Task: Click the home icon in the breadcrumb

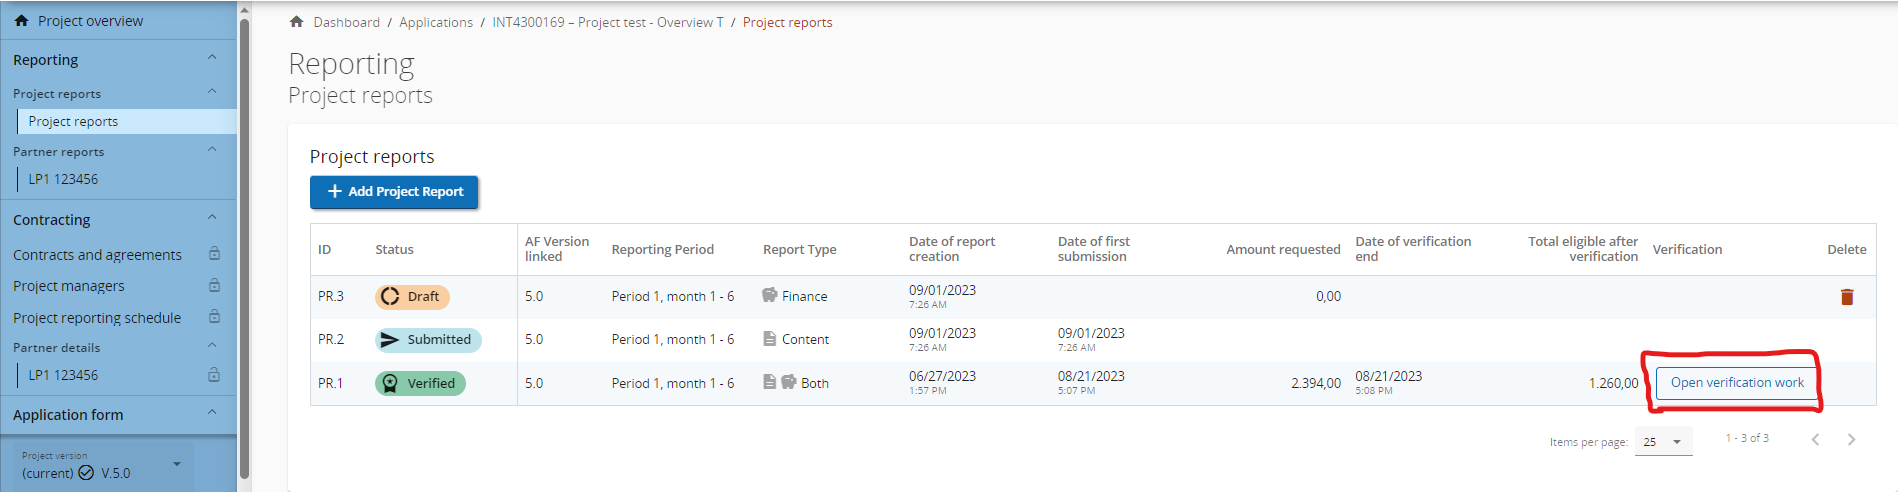Action: pos(297,22)
